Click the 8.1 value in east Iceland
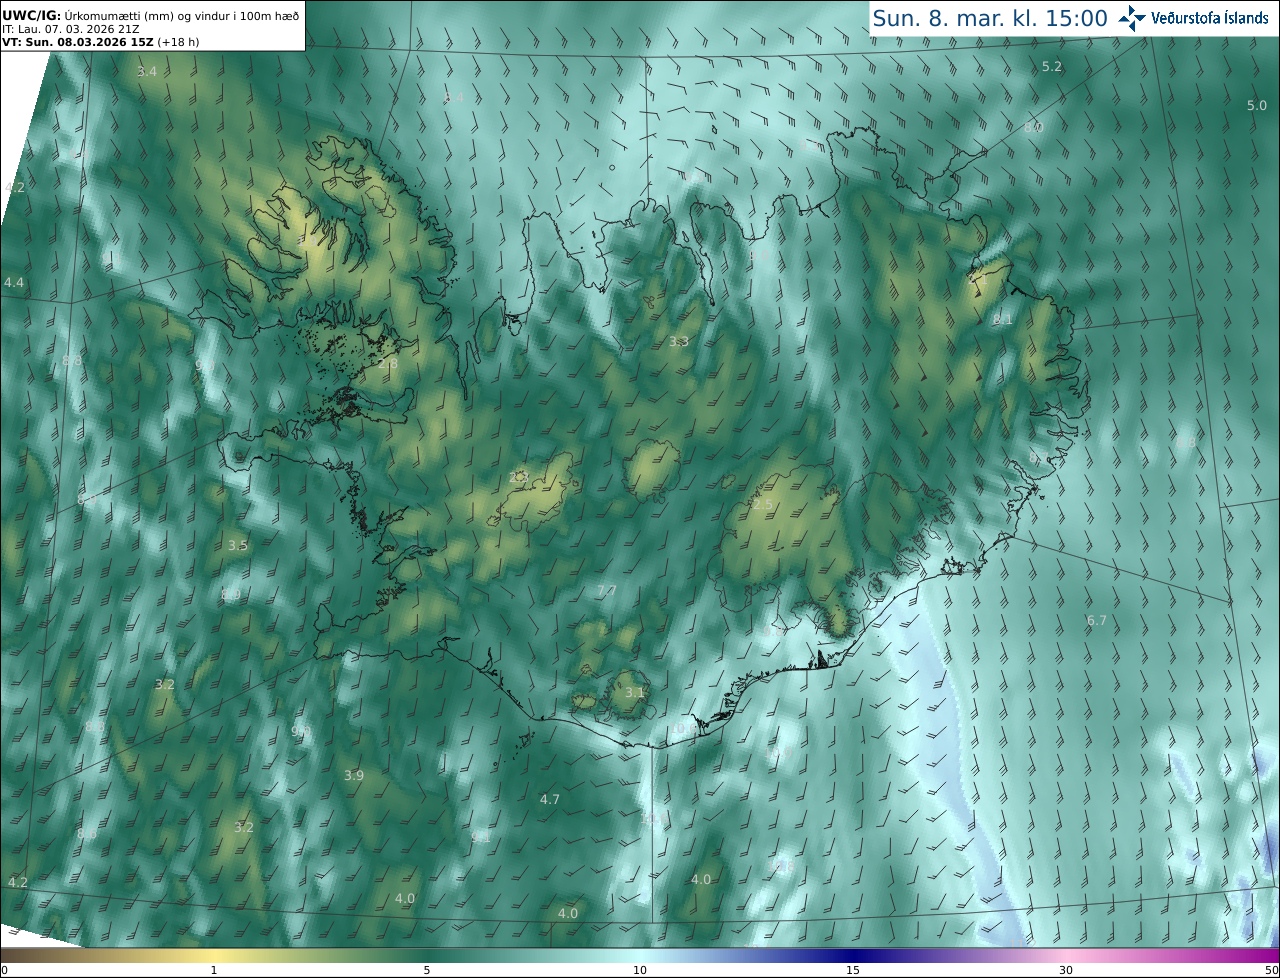The width and height of the screenshot is (1280, 978). pos(1003,320)
